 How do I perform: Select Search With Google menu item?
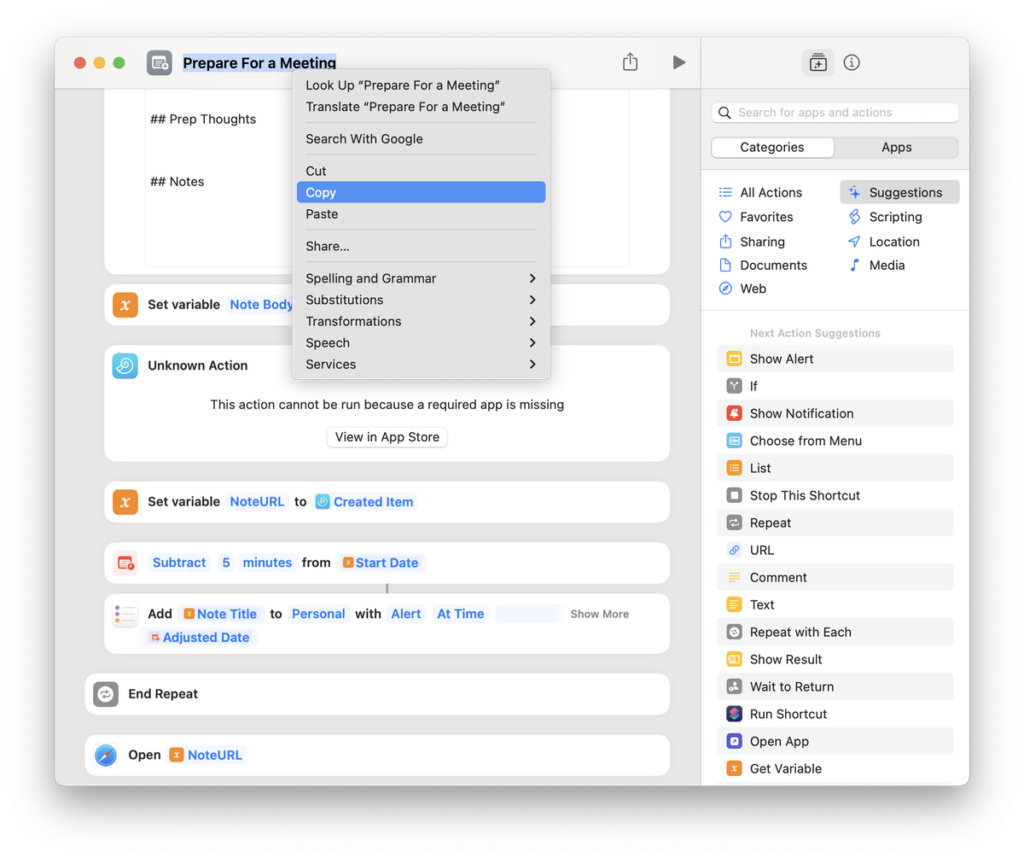point(421,139)
